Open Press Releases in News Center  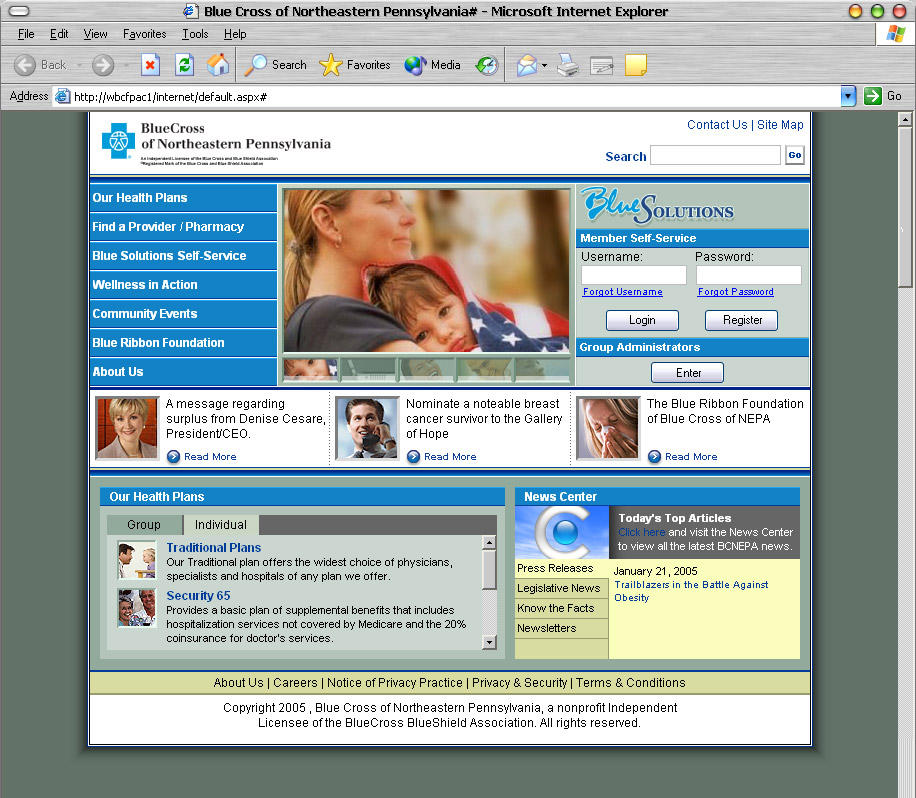(561, 568)
